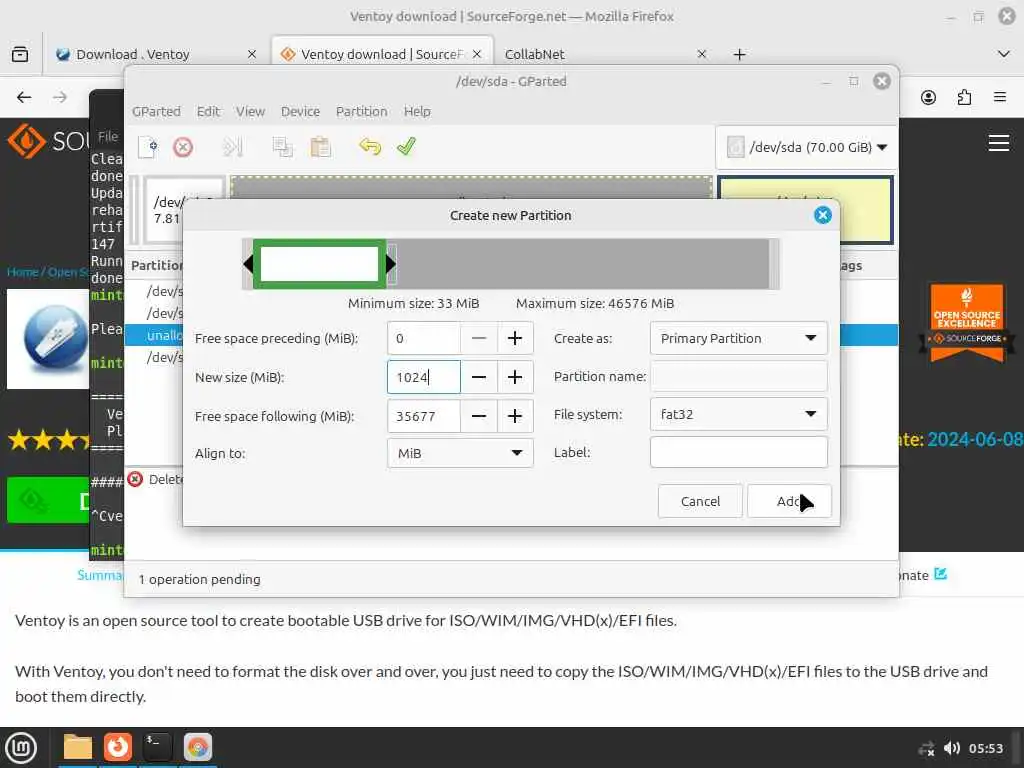The image size is (1024, 768).
Task: Click the GParted undo last operation icon
Action: pyautogui.click(x=370, y=147)
